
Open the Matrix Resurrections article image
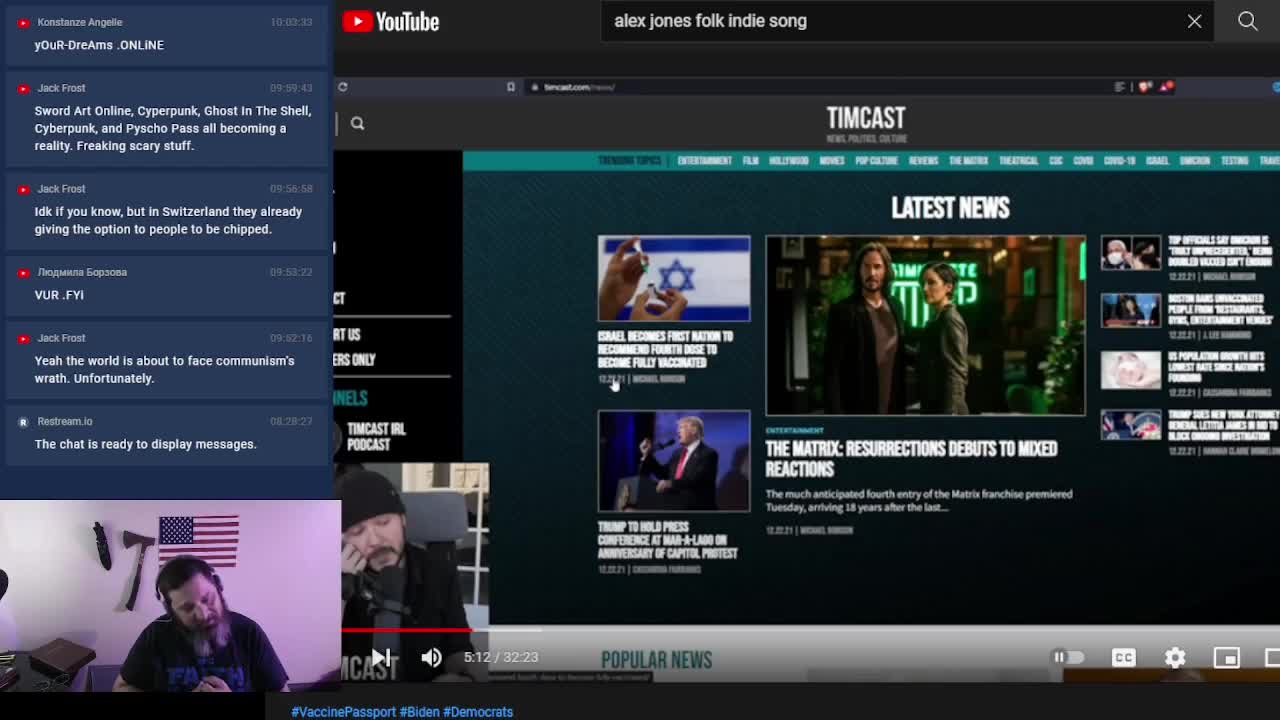tap(925, 325)
